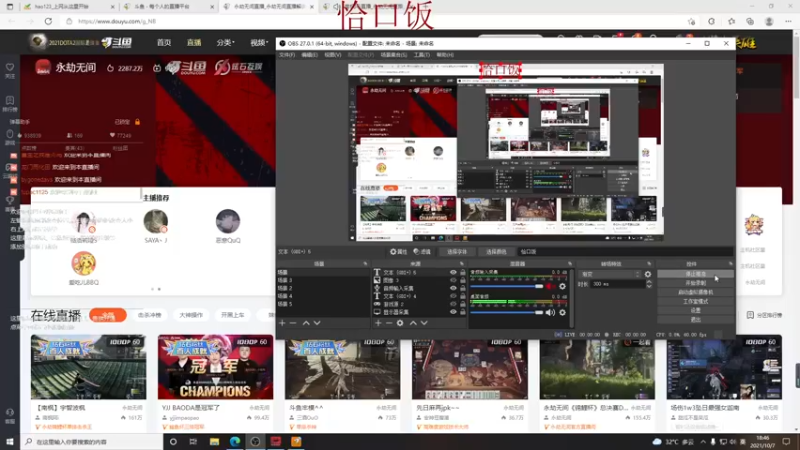Toggle visibility of 游戏源 2 source
Screen dimensions: 800x450
453,304
